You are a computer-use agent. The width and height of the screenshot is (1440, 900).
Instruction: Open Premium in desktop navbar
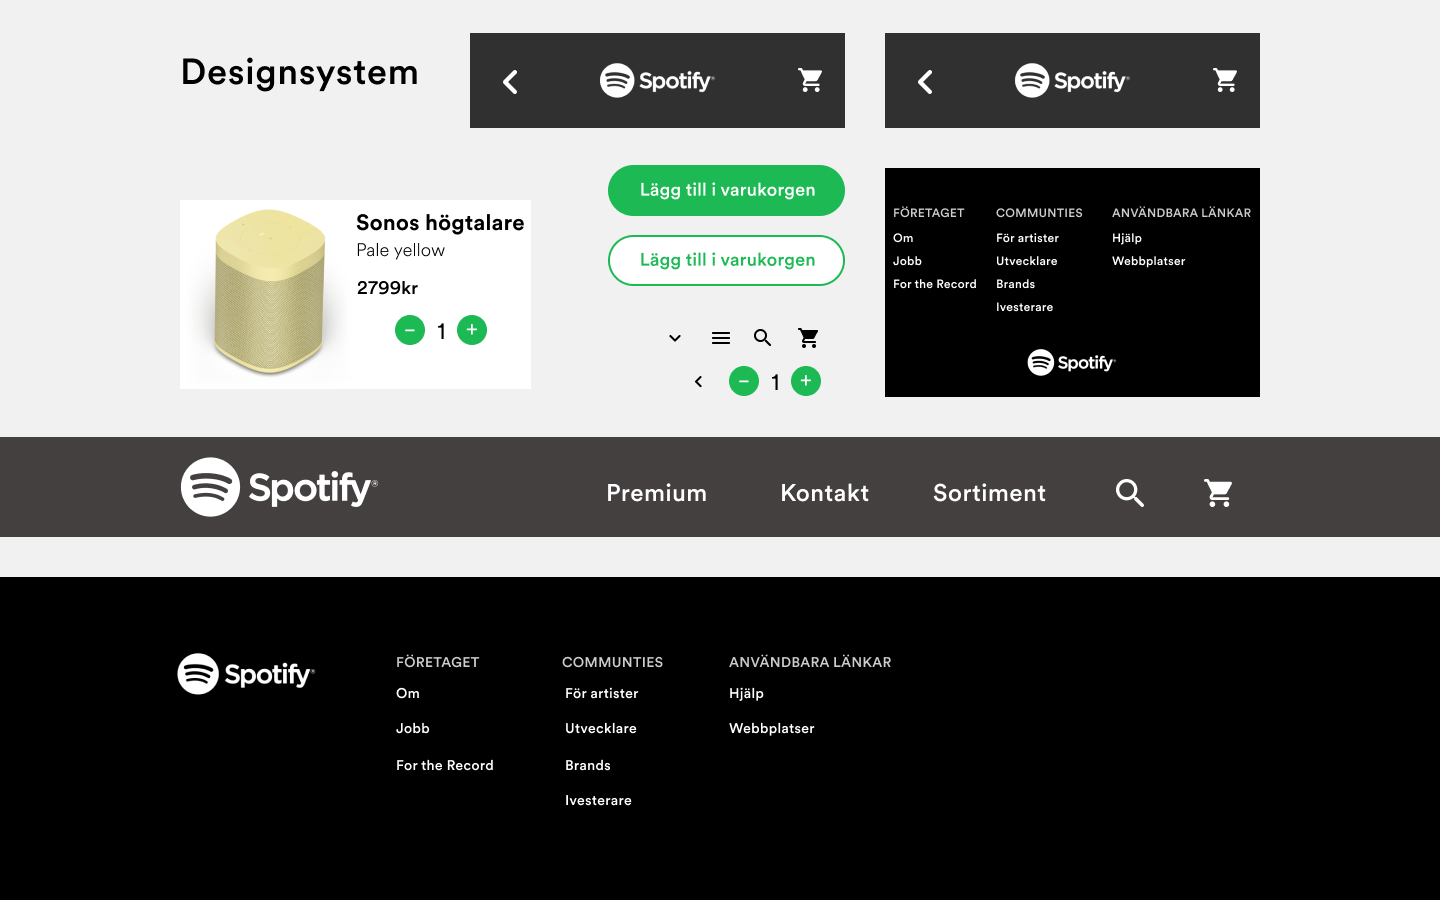656,493
